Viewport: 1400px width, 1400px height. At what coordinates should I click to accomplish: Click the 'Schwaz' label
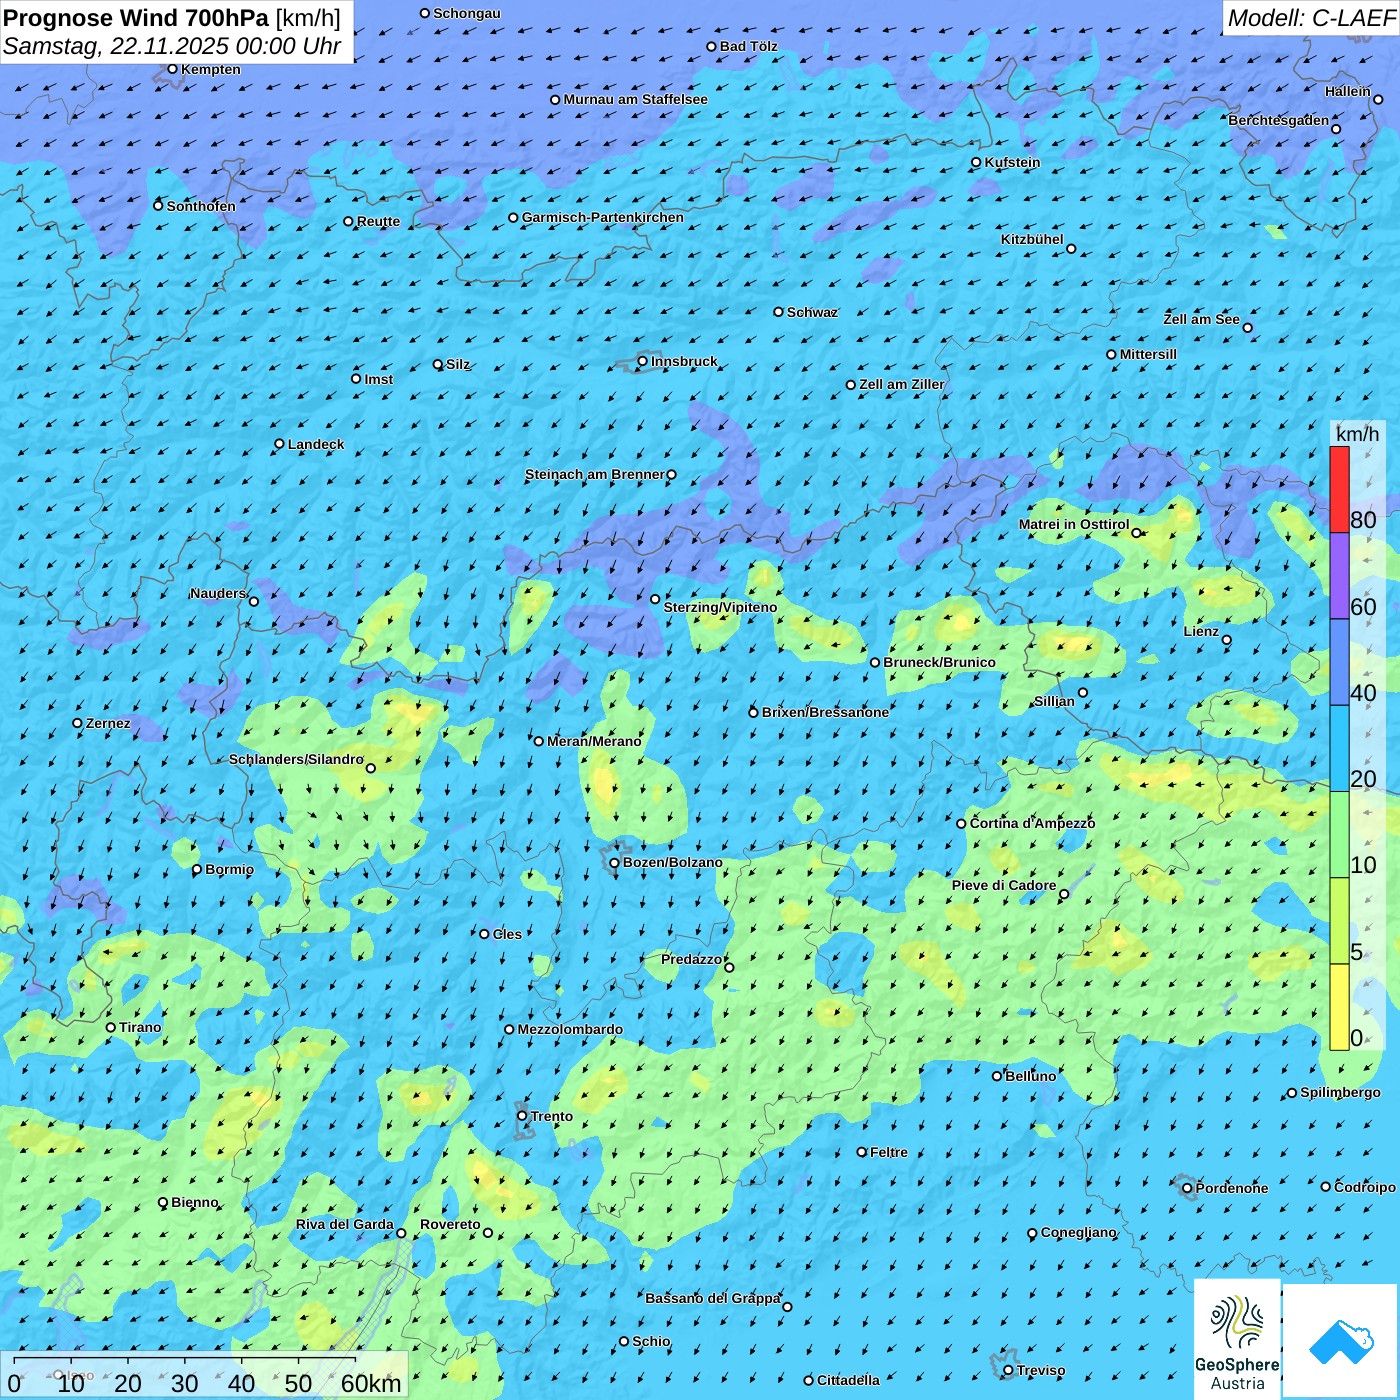pyautogui.click(x=812, y=312)
